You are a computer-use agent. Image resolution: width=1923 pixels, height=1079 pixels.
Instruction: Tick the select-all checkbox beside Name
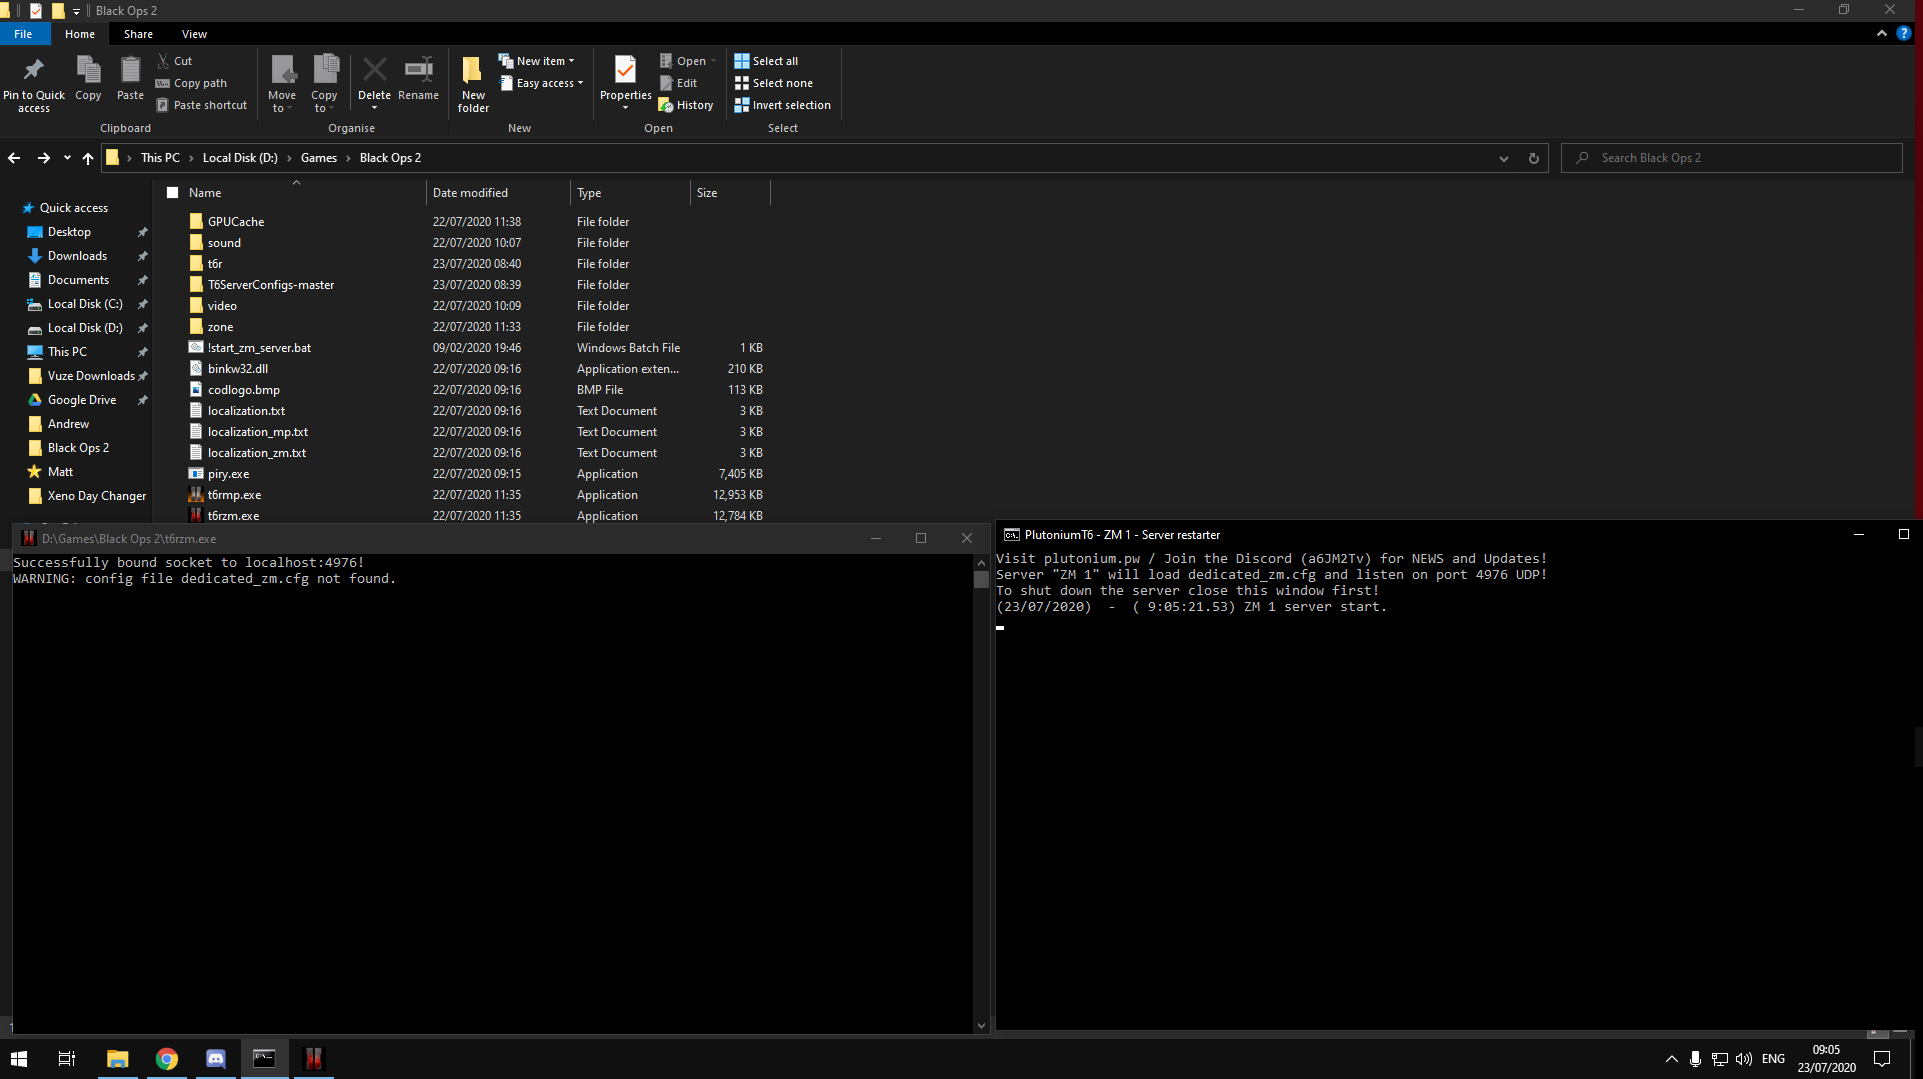point(172,193)
